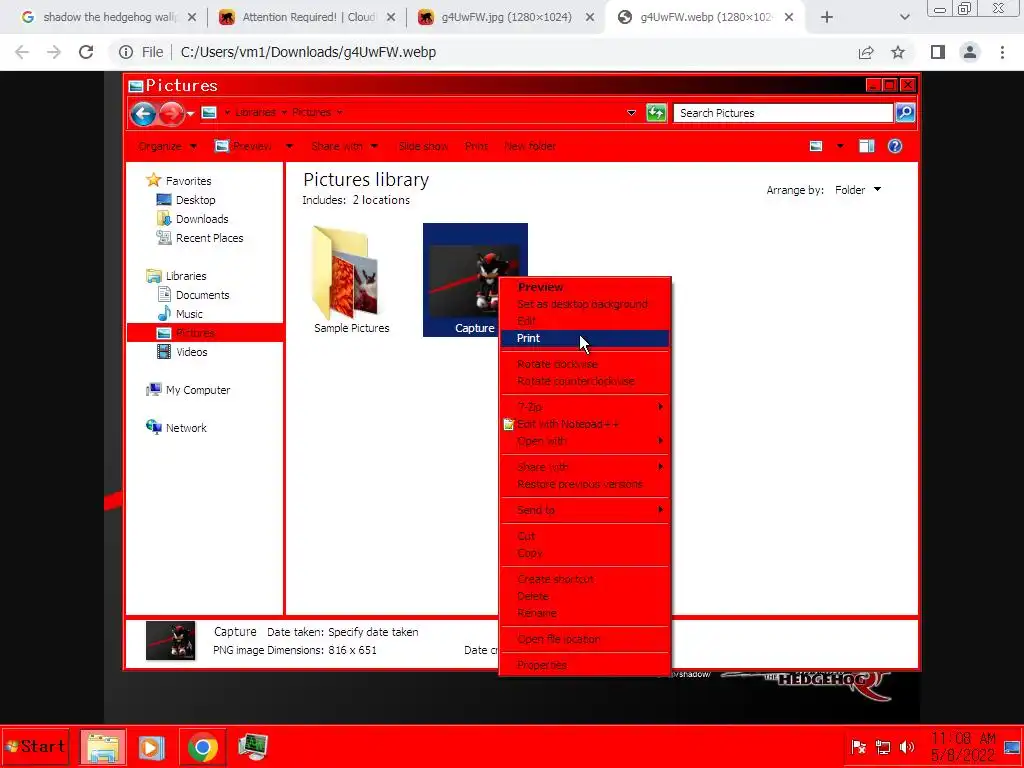1024x768 pixels.
Task: Open a new Chrome tab
Action: coord(827,18)
